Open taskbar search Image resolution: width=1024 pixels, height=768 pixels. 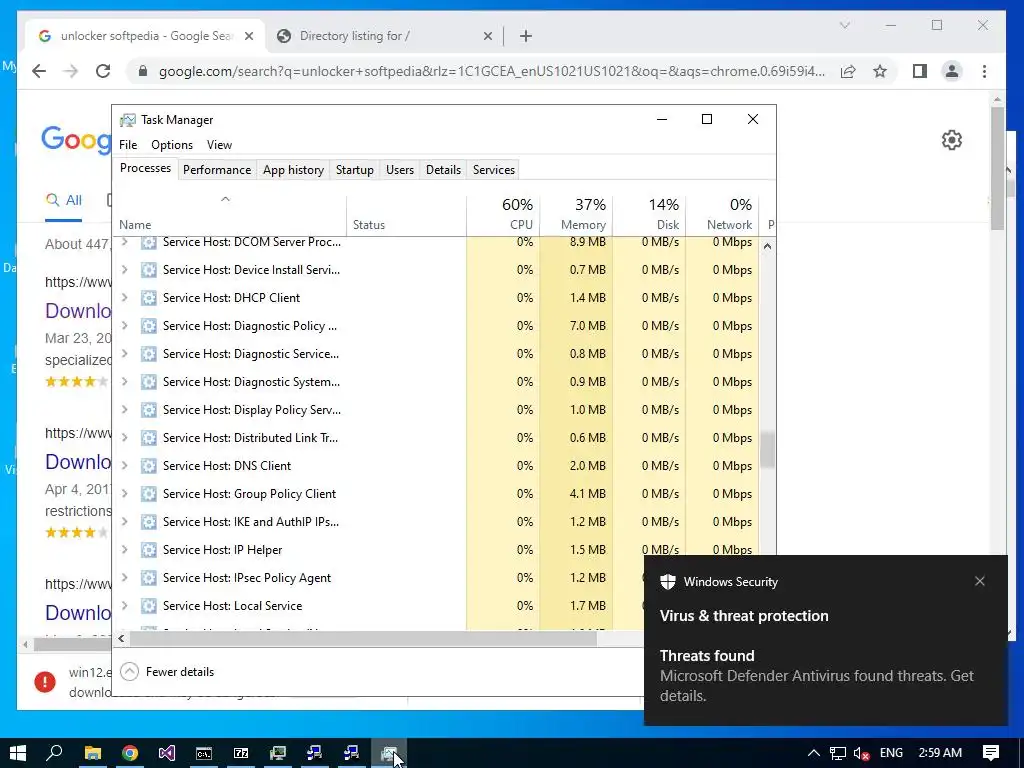pyautogui.click(x=55, y=753)
